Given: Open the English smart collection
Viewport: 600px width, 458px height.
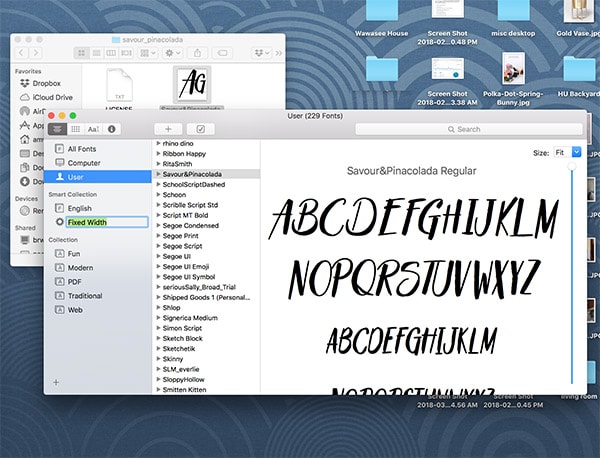Looking at the screenshot, I should (x=98, y=208).
